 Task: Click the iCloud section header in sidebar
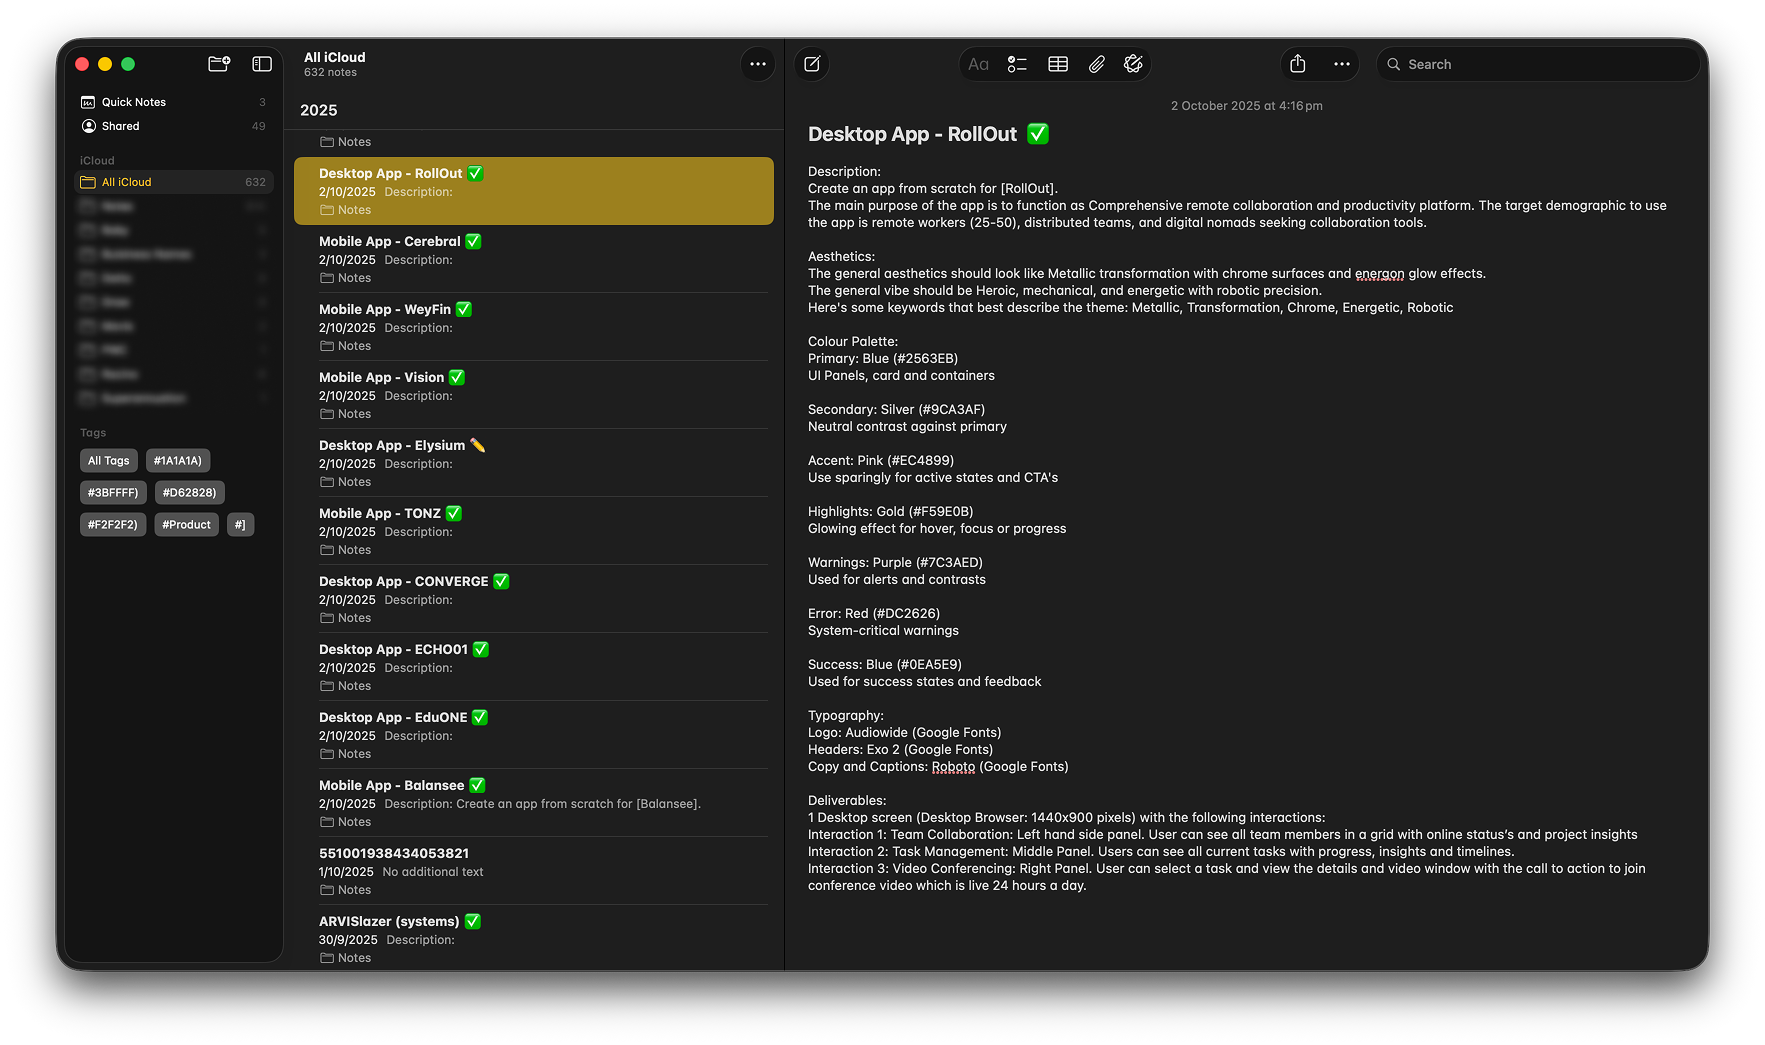pos(97,161)
